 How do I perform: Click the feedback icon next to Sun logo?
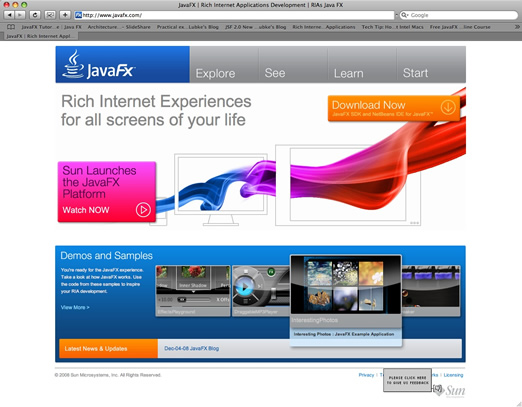point(438,389)
